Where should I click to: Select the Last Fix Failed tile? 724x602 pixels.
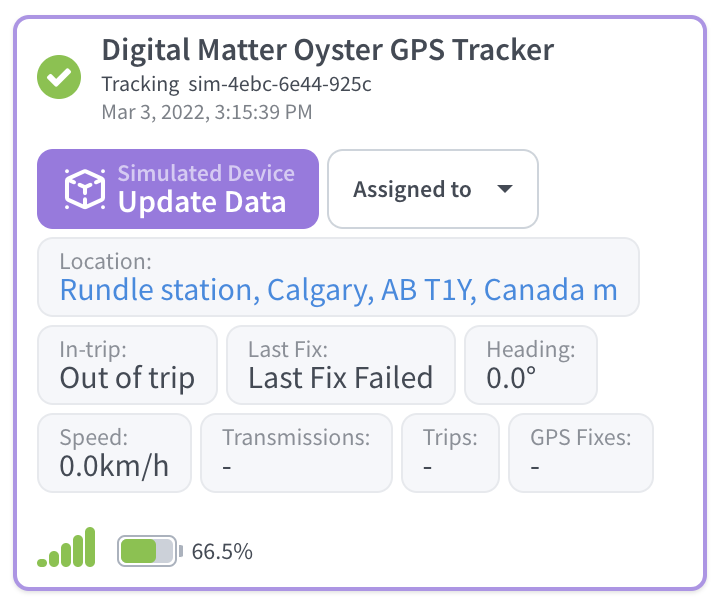coord(341,365)
